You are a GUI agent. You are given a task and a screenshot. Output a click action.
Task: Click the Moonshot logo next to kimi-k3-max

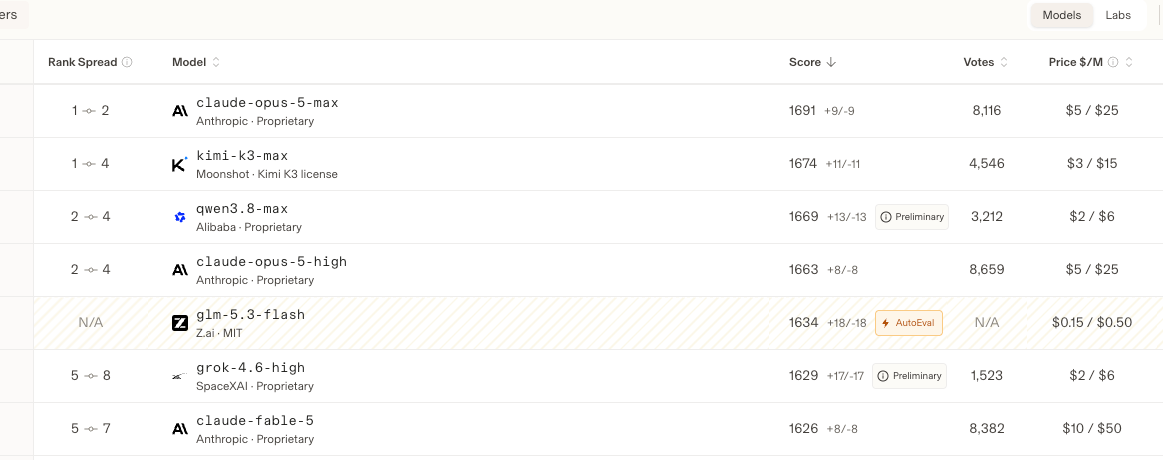(179, 164)
